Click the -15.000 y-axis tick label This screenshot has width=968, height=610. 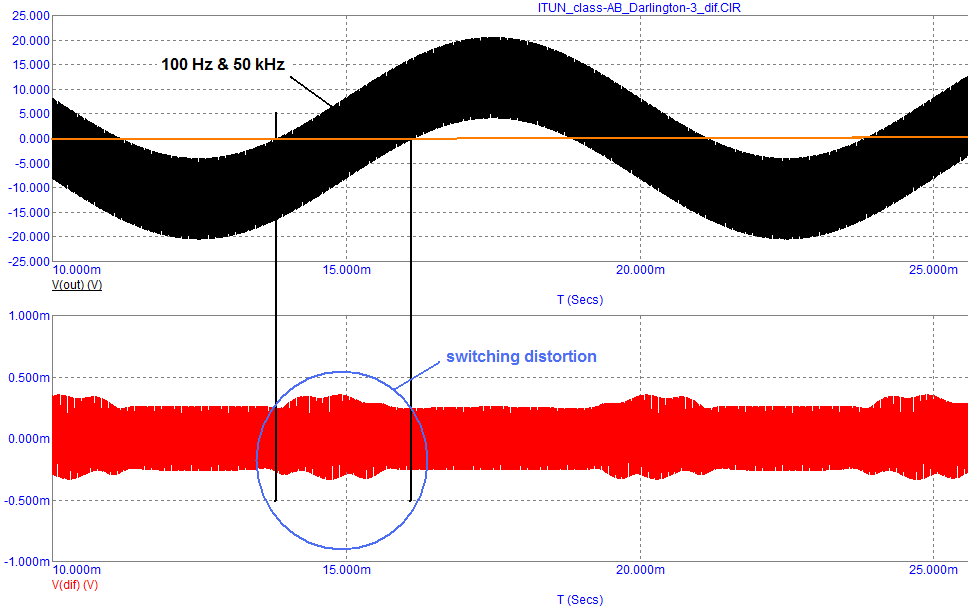click(29, 212)
